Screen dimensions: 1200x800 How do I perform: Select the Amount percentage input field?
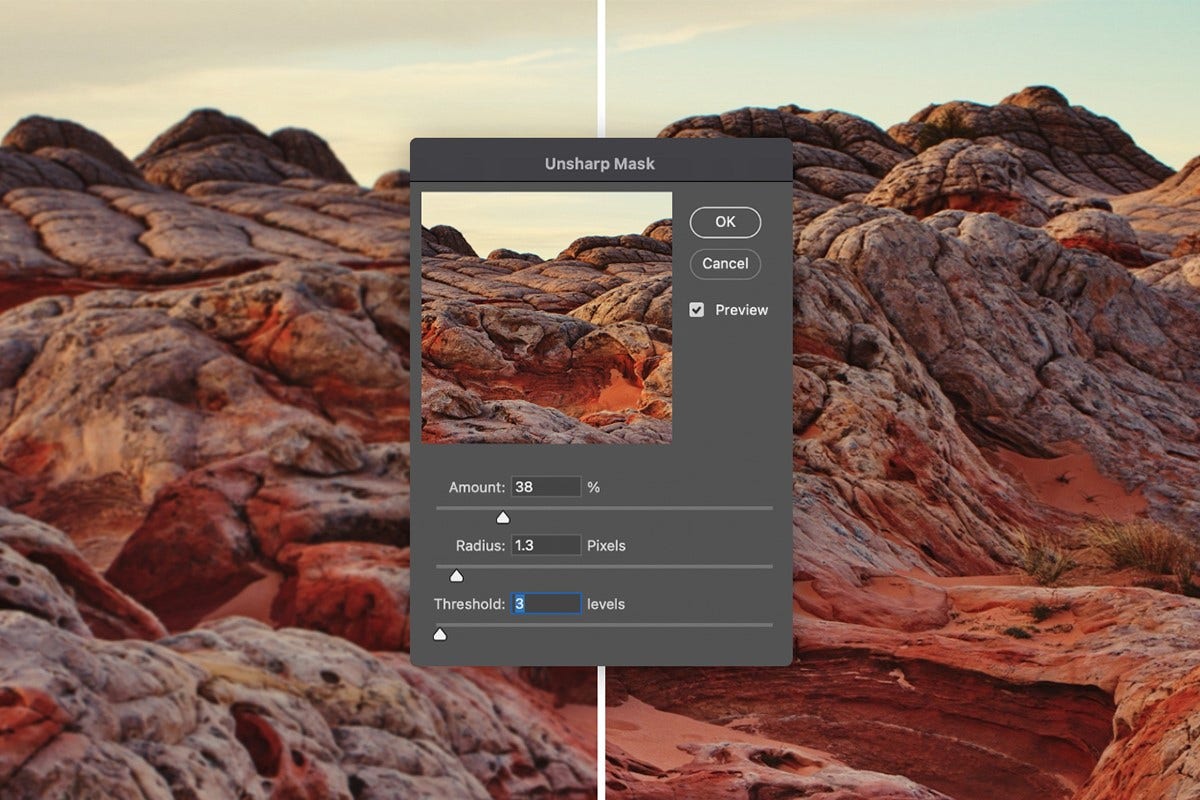coord(545,486)
